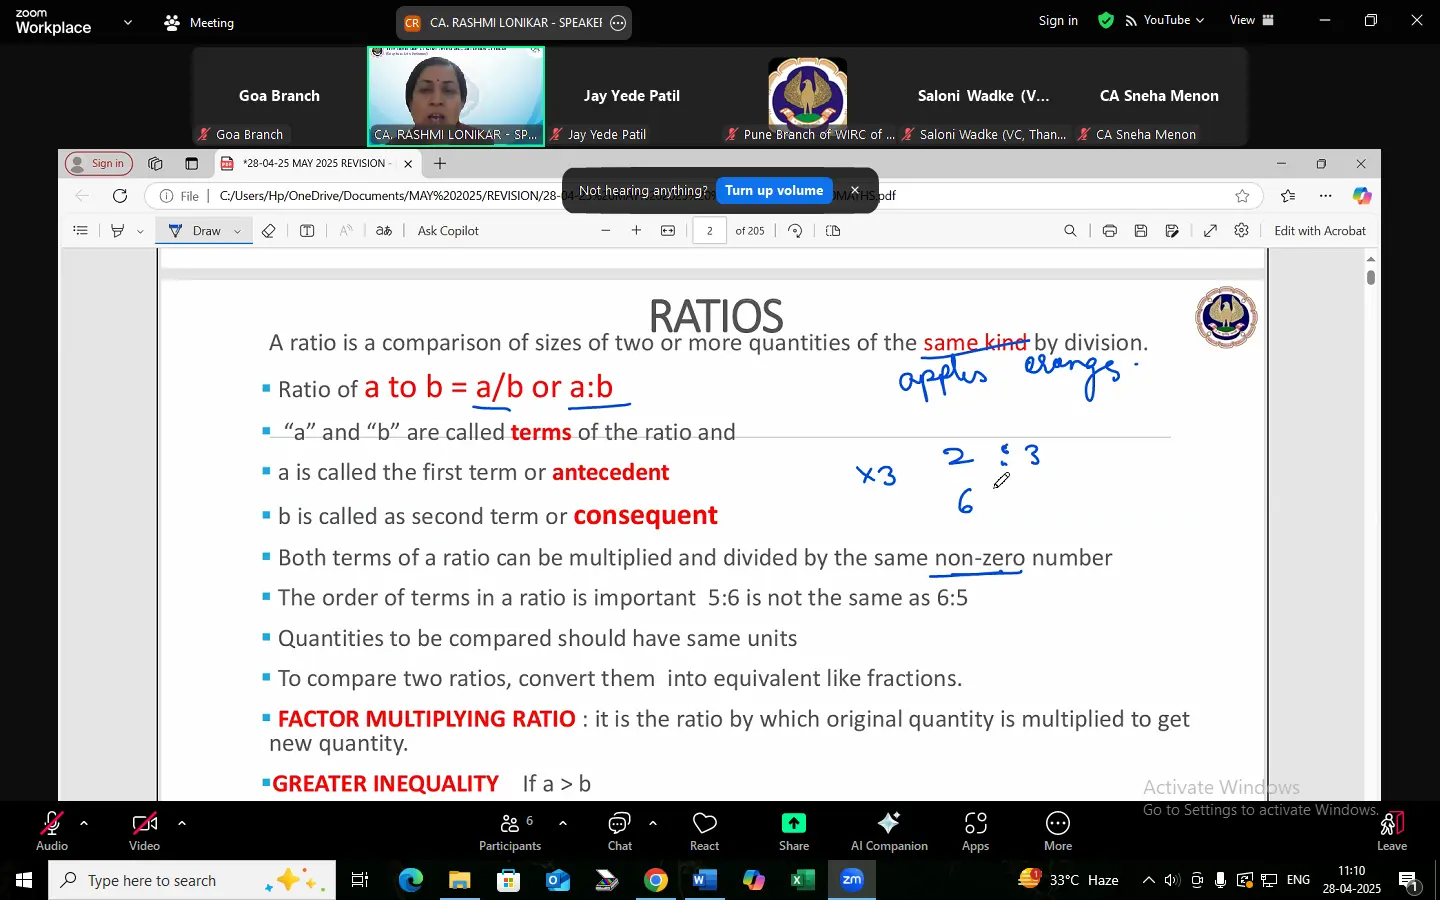This screenshot has width=1440, height=900.
Task: Select the Meeting tab in Zoom
Action: 199,22
